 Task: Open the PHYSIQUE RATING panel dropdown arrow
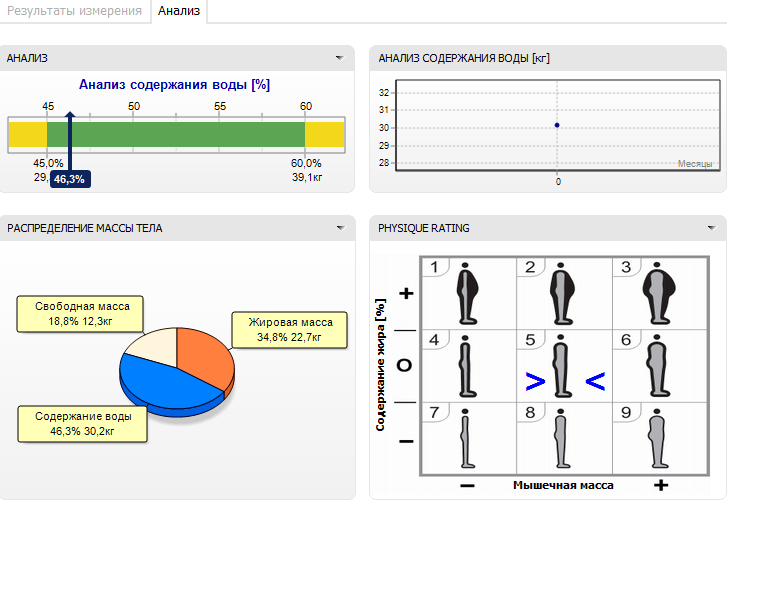pos(711,228)
